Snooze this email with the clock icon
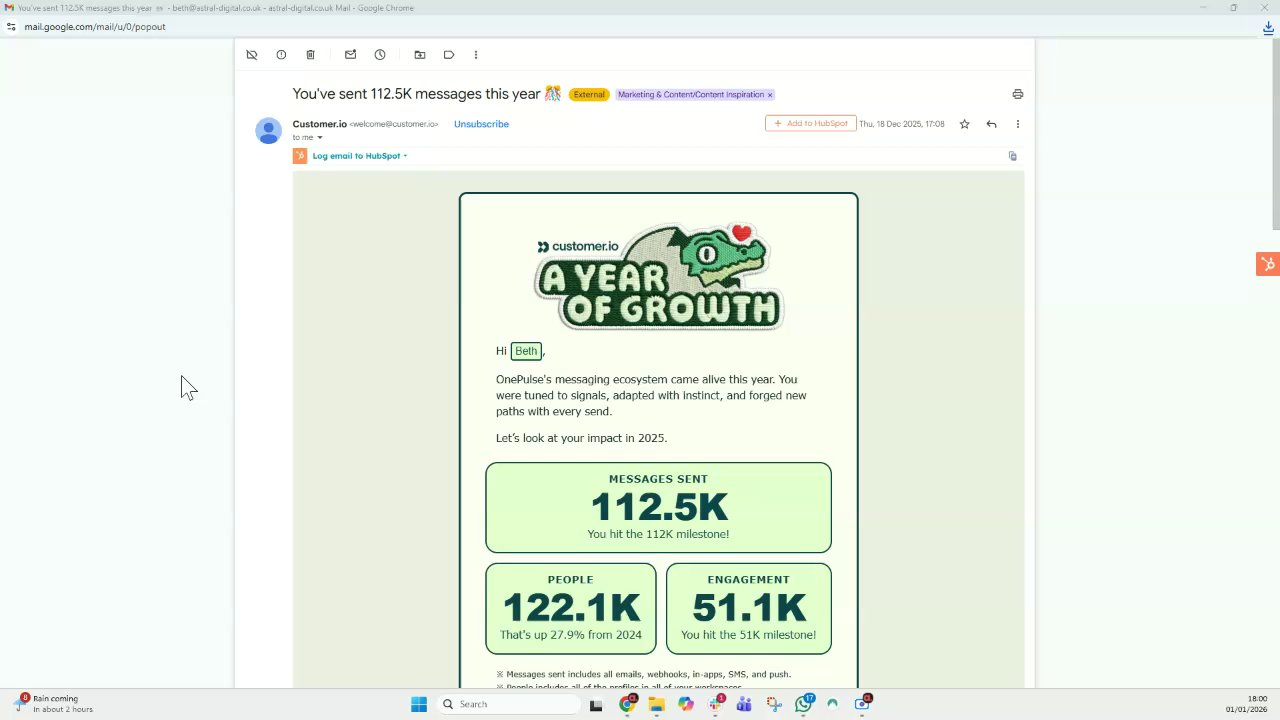The width and height of the screenshot is (1280, 720). pos(380,55)
